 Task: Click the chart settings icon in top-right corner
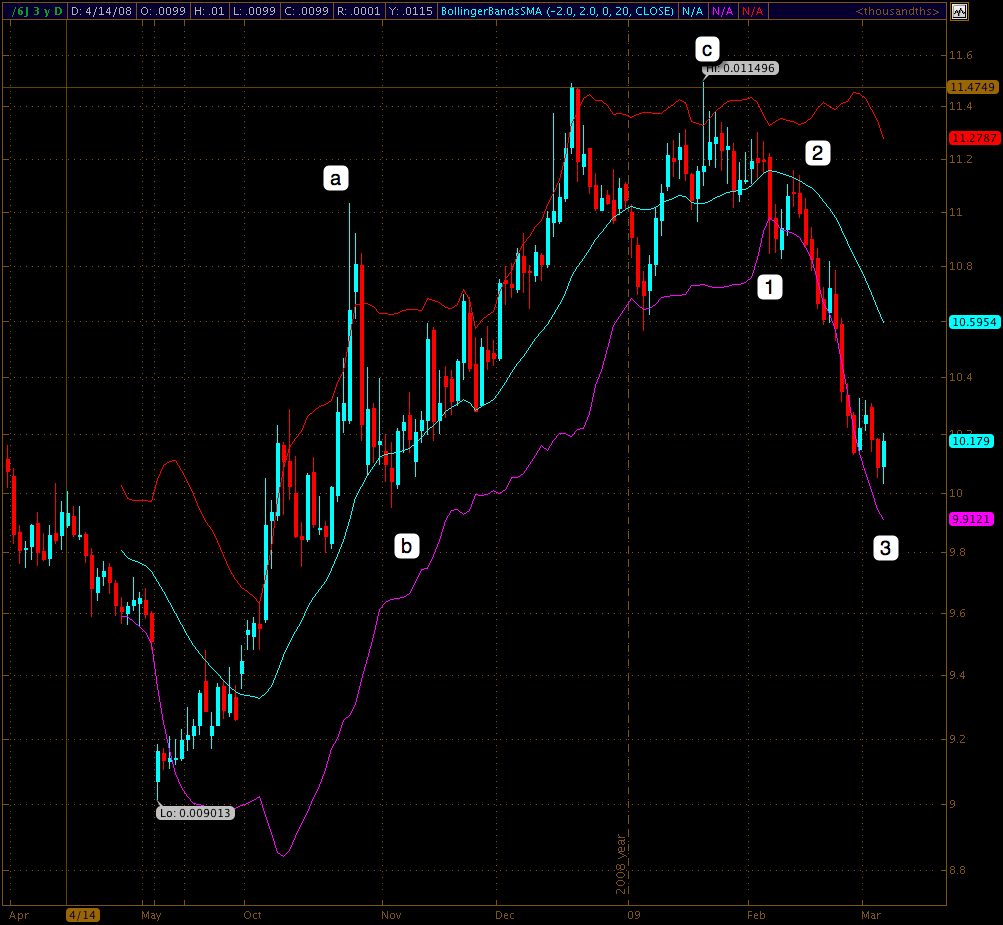pyautogui.click(x=959, y=11)
